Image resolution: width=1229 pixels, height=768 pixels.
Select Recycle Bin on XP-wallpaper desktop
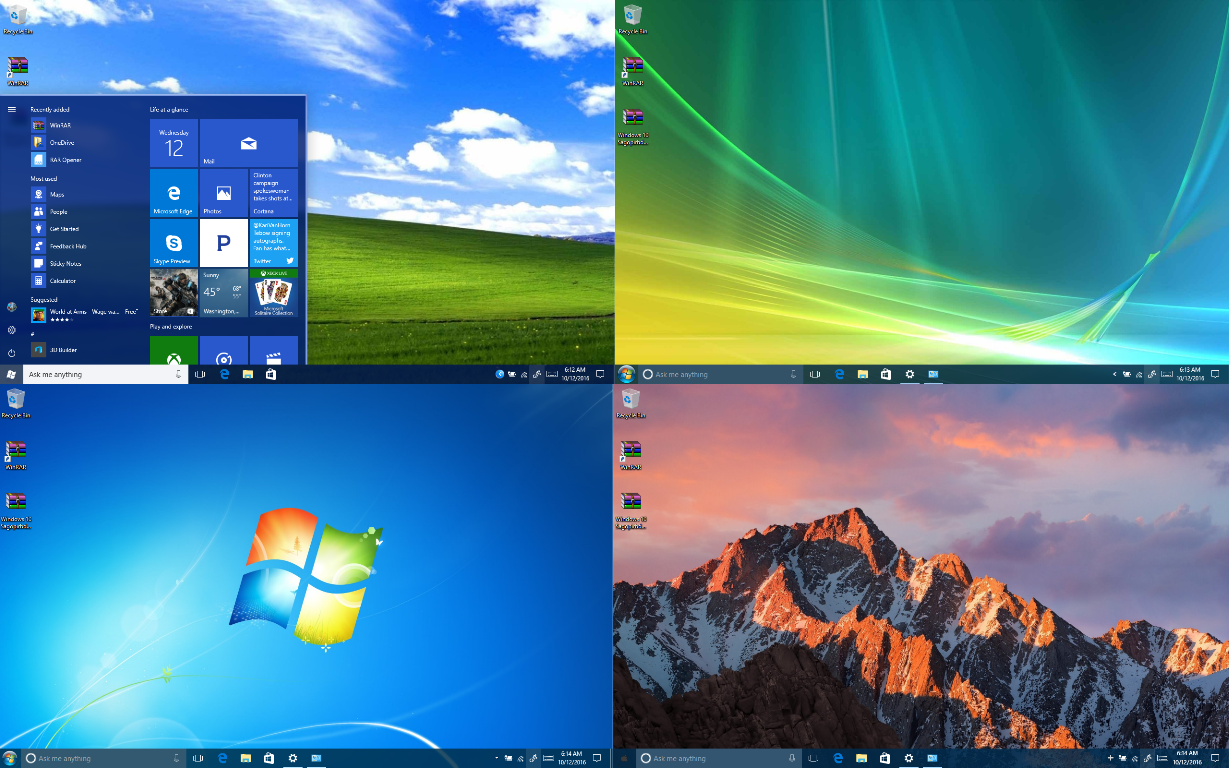coord(16,19)
